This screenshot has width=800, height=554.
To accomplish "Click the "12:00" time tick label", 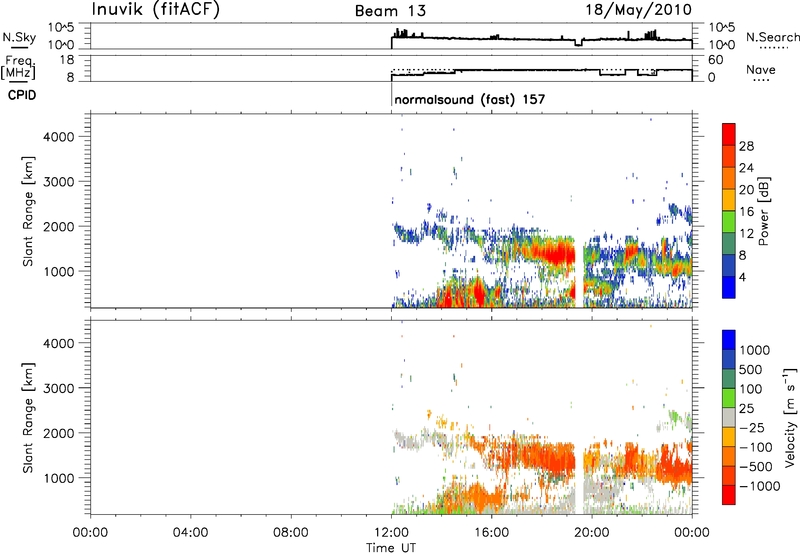I will [391, 533].
